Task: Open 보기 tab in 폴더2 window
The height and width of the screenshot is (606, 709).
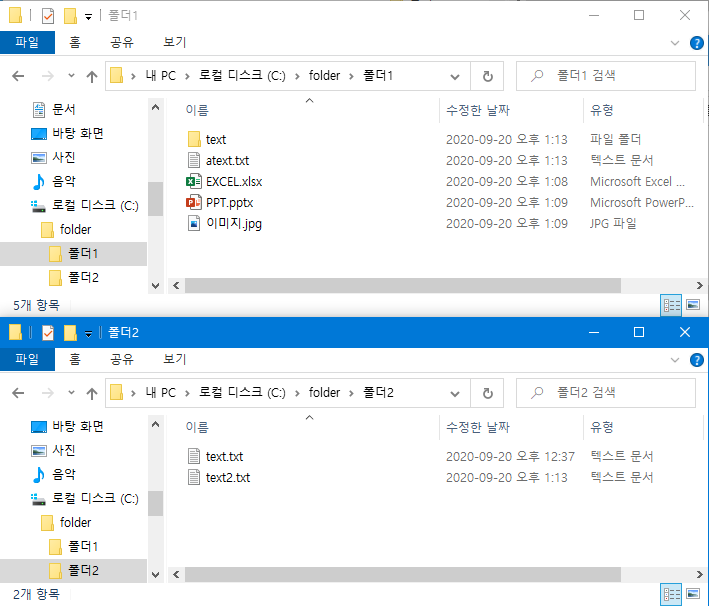Action: (x=175, y=360)
